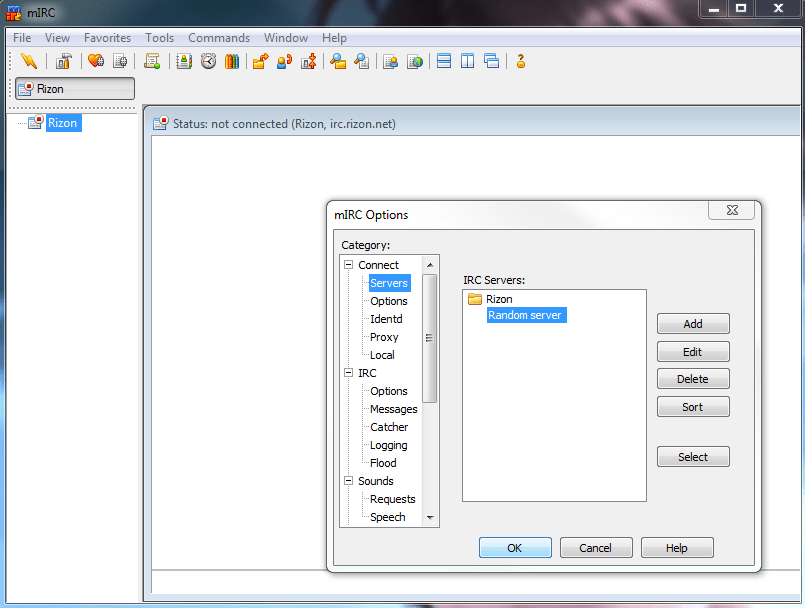Image resolution: width=805 pixels, height=608 pixels.
Task: Click the mIRC application icon in title bar
Action: [13, 12]
